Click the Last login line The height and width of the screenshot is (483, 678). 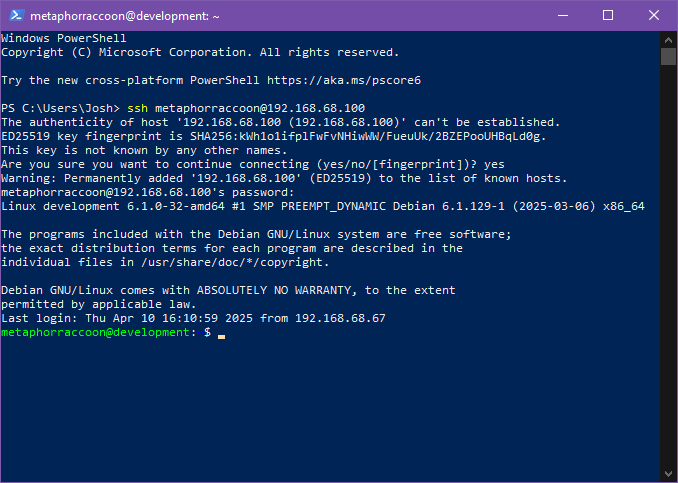pos(193,318)
